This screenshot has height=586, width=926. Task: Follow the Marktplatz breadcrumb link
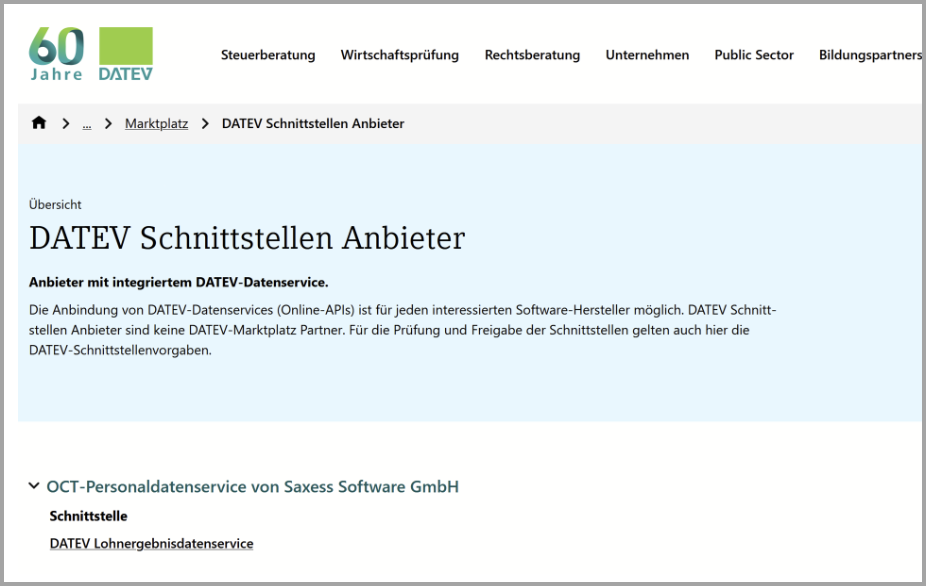click(x=156, y=123)
